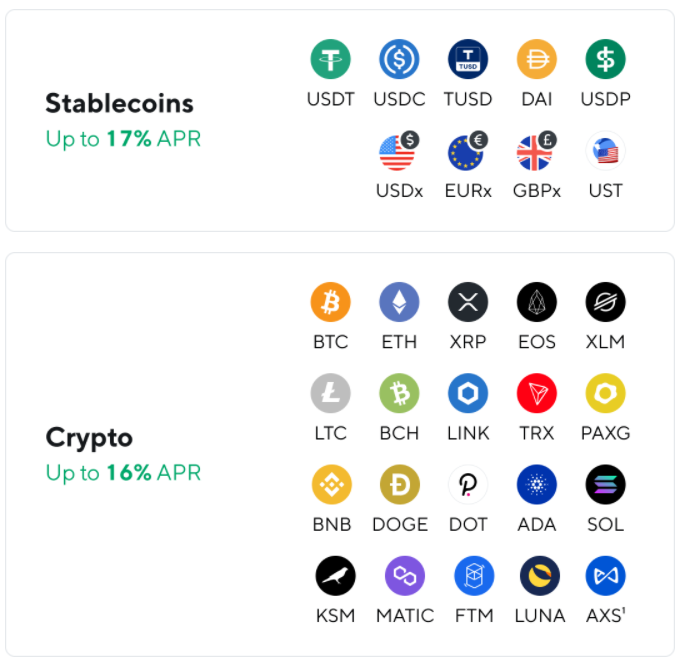The height and width of the screenshot is (663, 686).
Task: Select the ETH Ethereum icon
Action: point(399,302)
